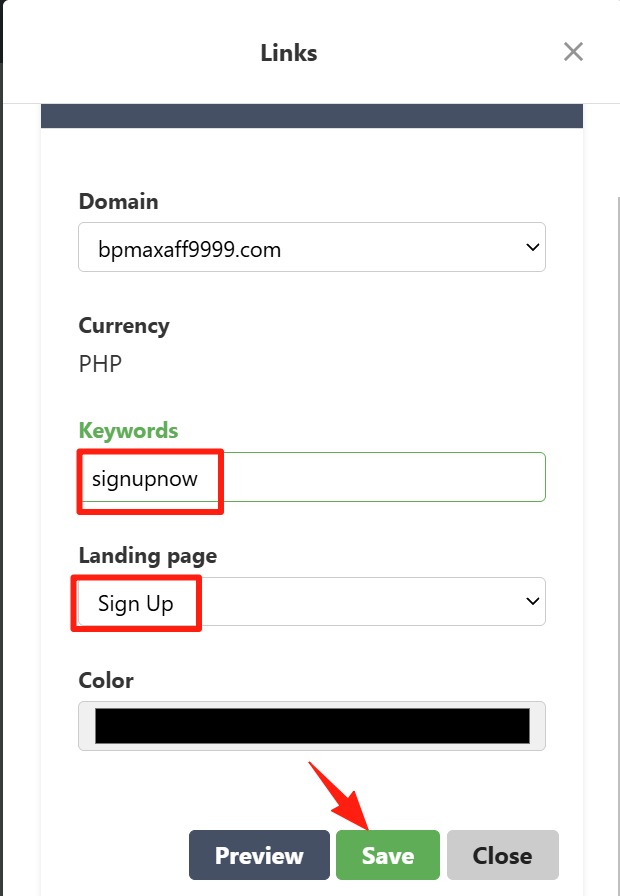Click the Color field label
The width and height of the screenshot is (620, 896).
106,681
